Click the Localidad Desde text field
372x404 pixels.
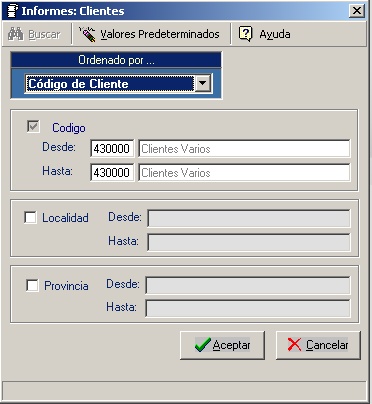(x=249, y=218)
